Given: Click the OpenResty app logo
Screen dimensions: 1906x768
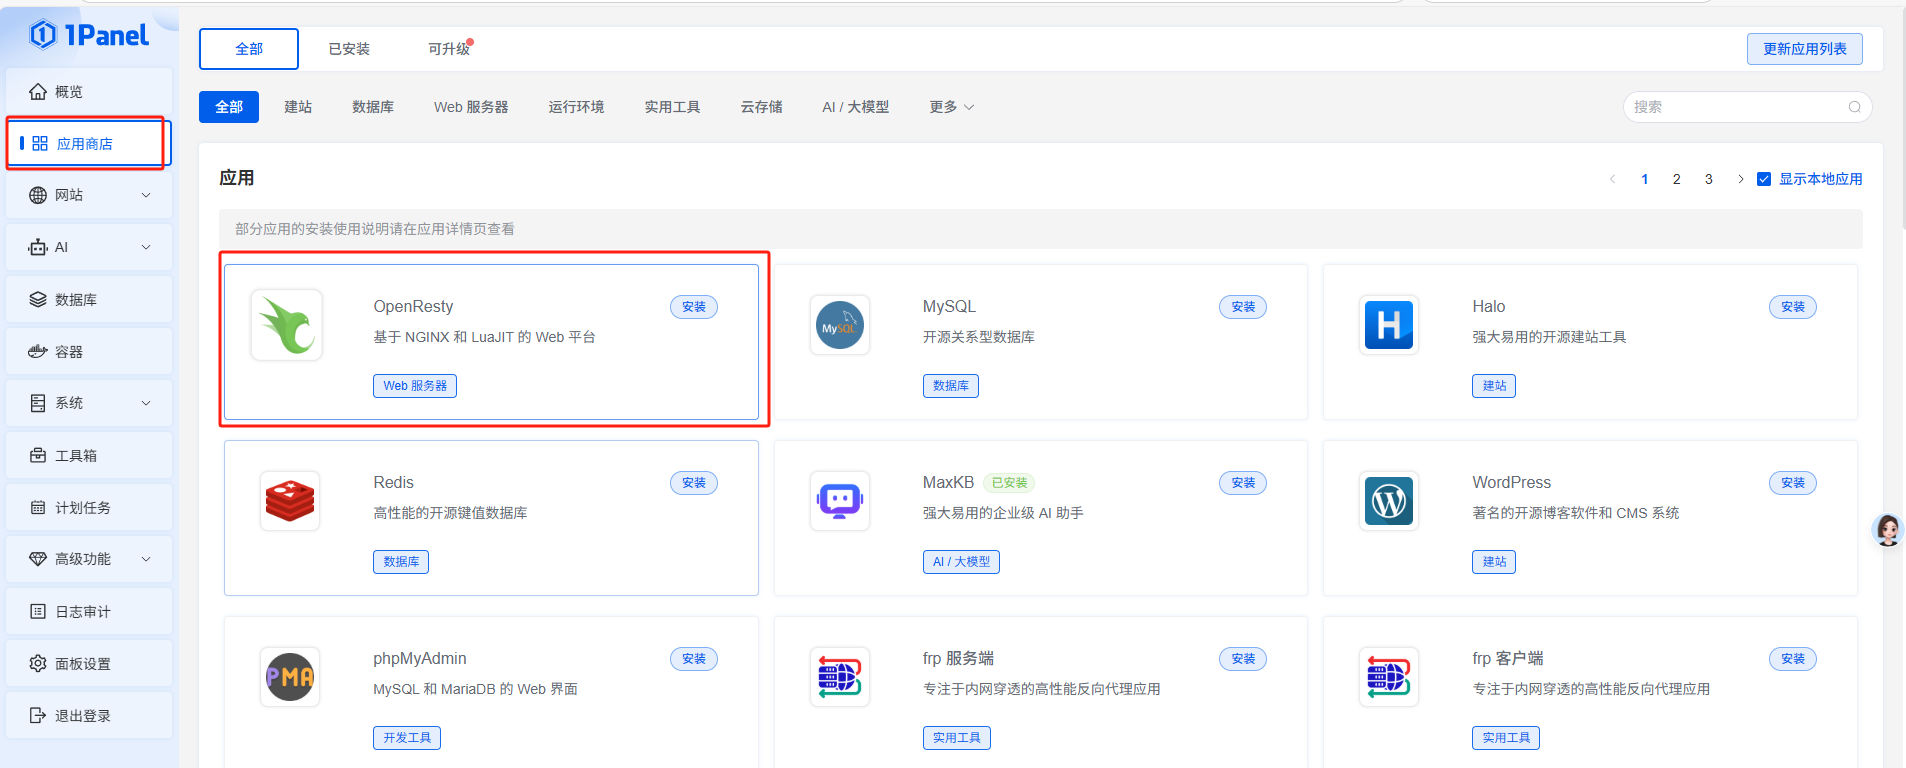Looking at the screenshot, I should (287, 325).
